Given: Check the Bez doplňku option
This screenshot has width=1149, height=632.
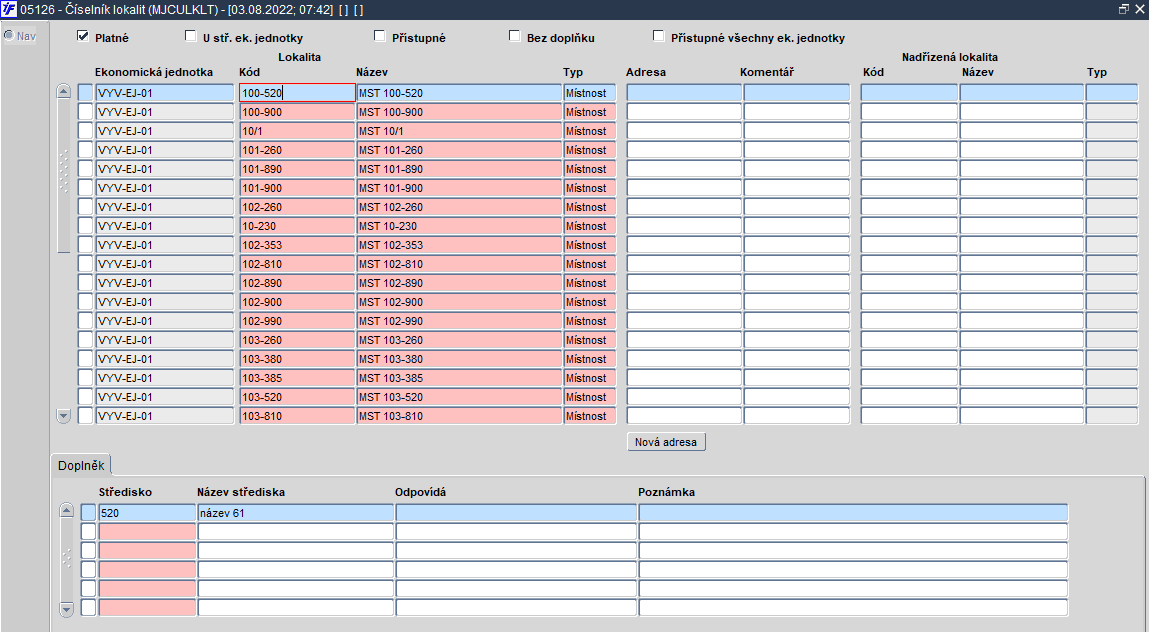Looking at the screenshot, I should pos(514,36).
